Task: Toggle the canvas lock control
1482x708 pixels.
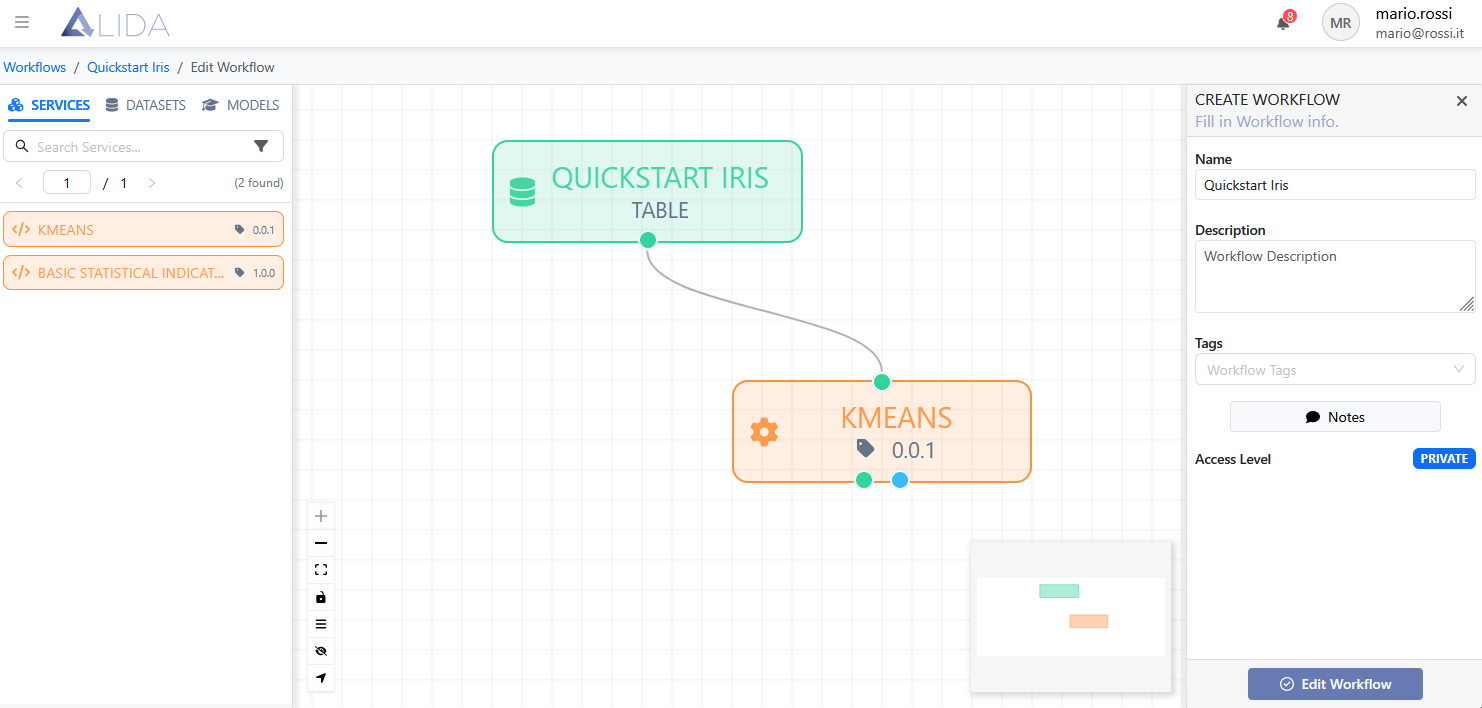Action: coord(321,597)
